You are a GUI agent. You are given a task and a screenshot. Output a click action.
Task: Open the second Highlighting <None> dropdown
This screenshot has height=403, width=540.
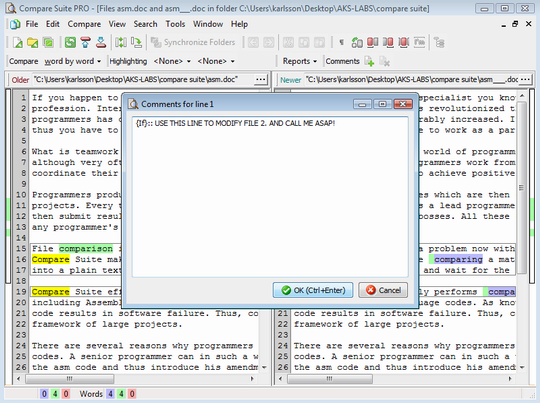[x=216, y=61]
